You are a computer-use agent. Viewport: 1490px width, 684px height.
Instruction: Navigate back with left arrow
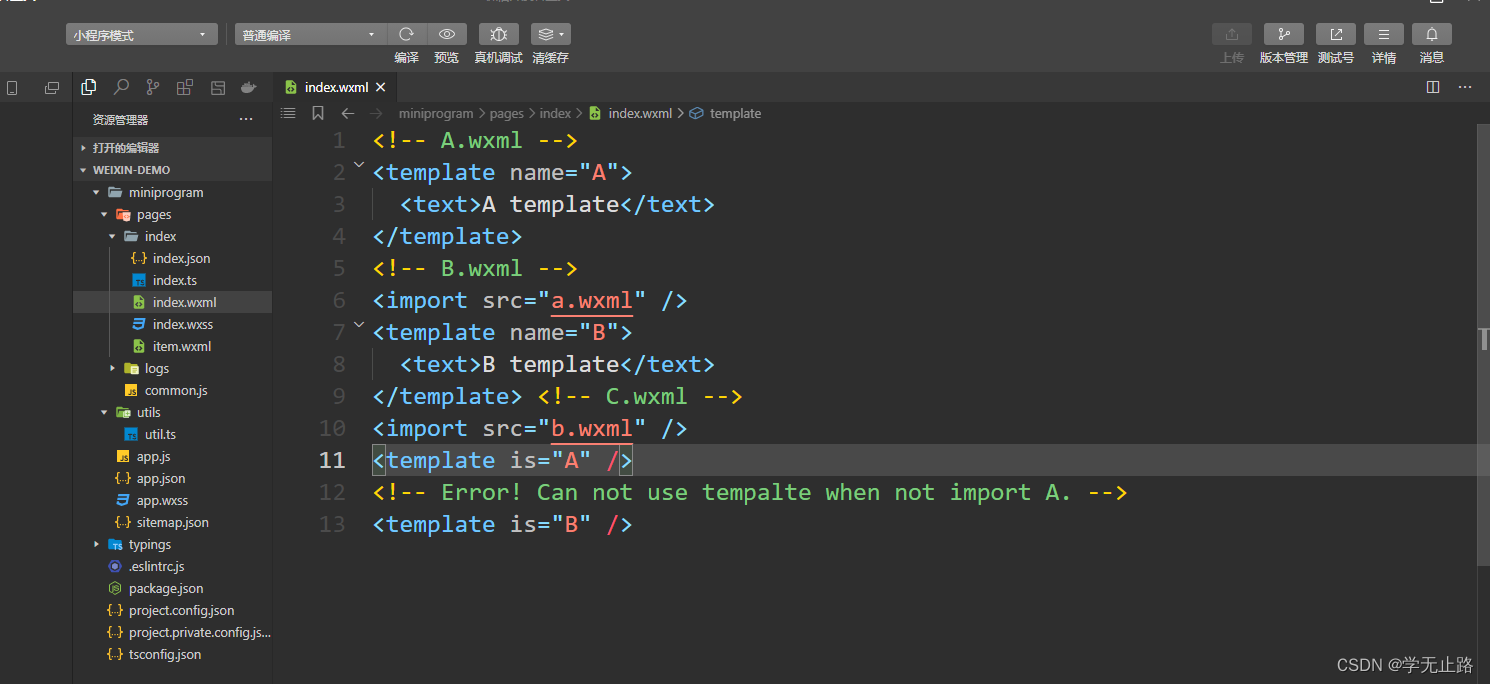point(348,113)
